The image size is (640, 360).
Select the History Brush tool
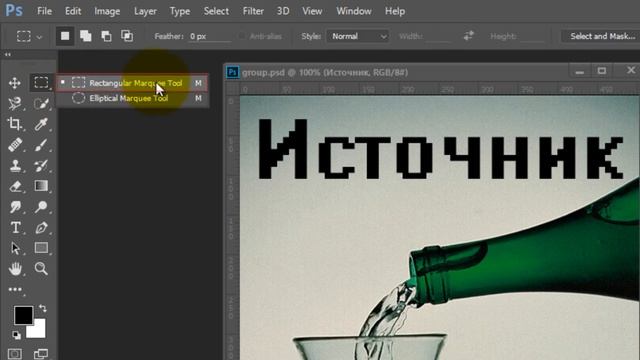(x=41, y=166)
